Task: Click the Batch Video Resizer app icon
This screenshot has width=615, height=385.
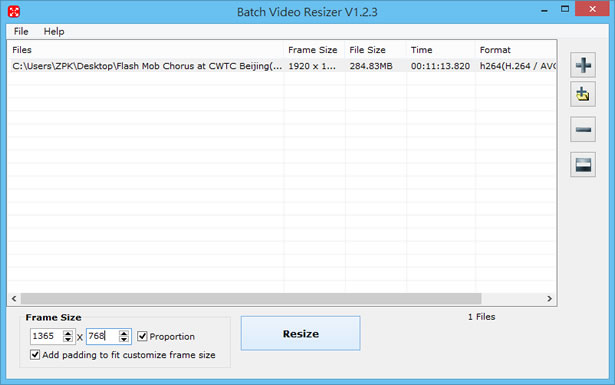Action: click(x=14, y=11)
